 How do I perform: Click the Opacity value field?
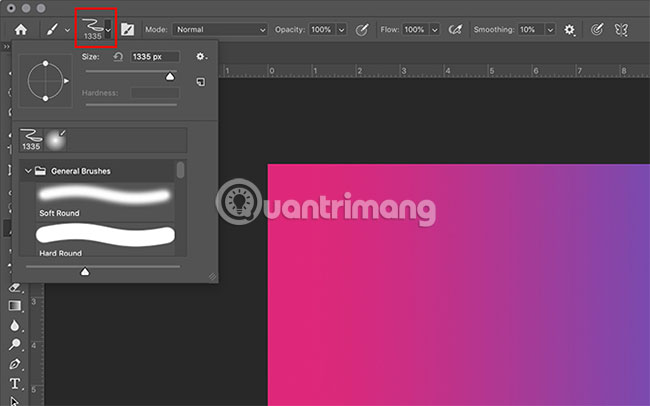tap(322, 29)
